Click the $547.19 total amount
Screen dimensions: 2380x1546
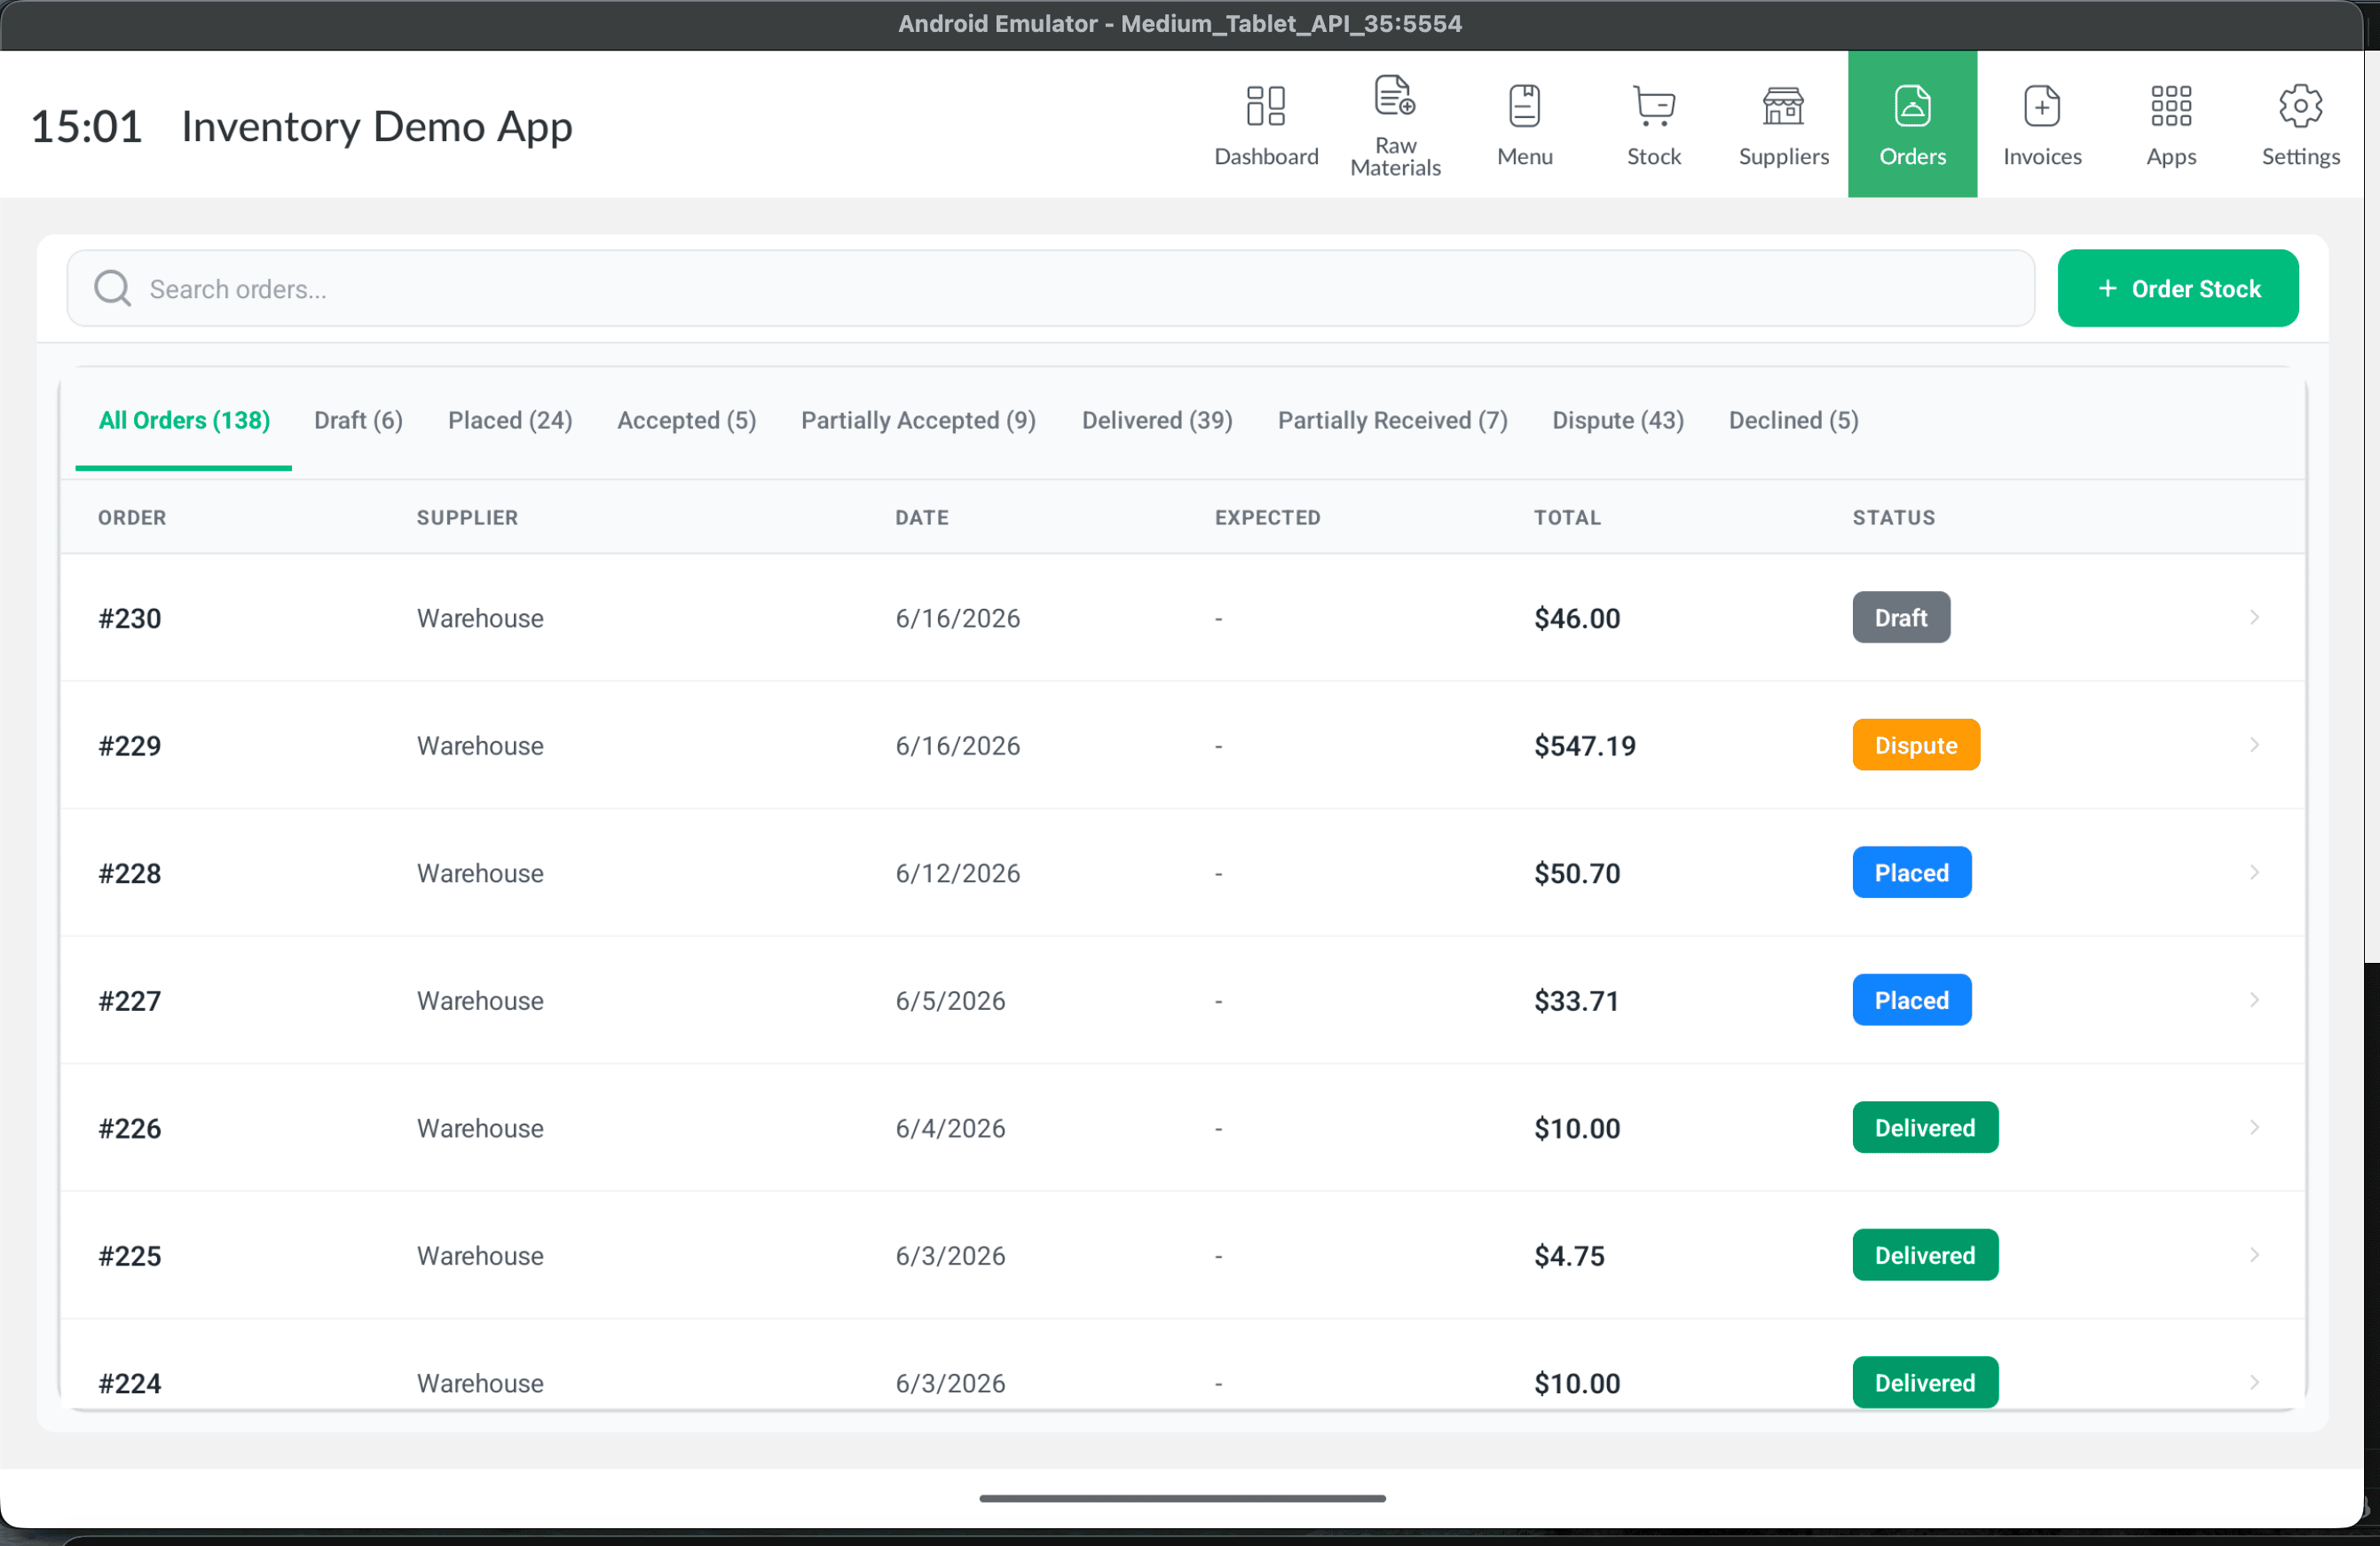1584,745
